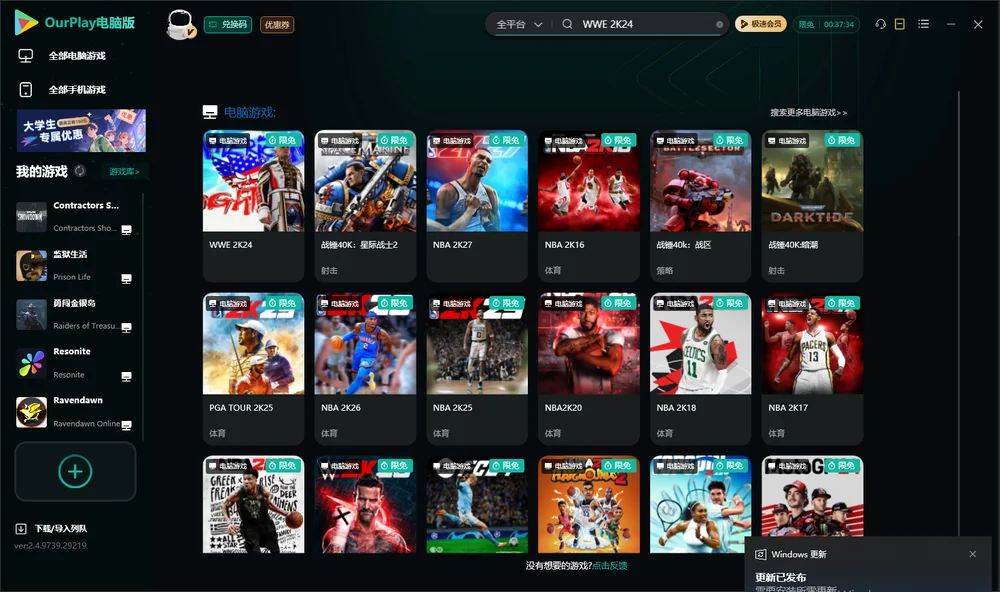
Task: Open the NBA 2K27 game card
Action: point(477,206)
